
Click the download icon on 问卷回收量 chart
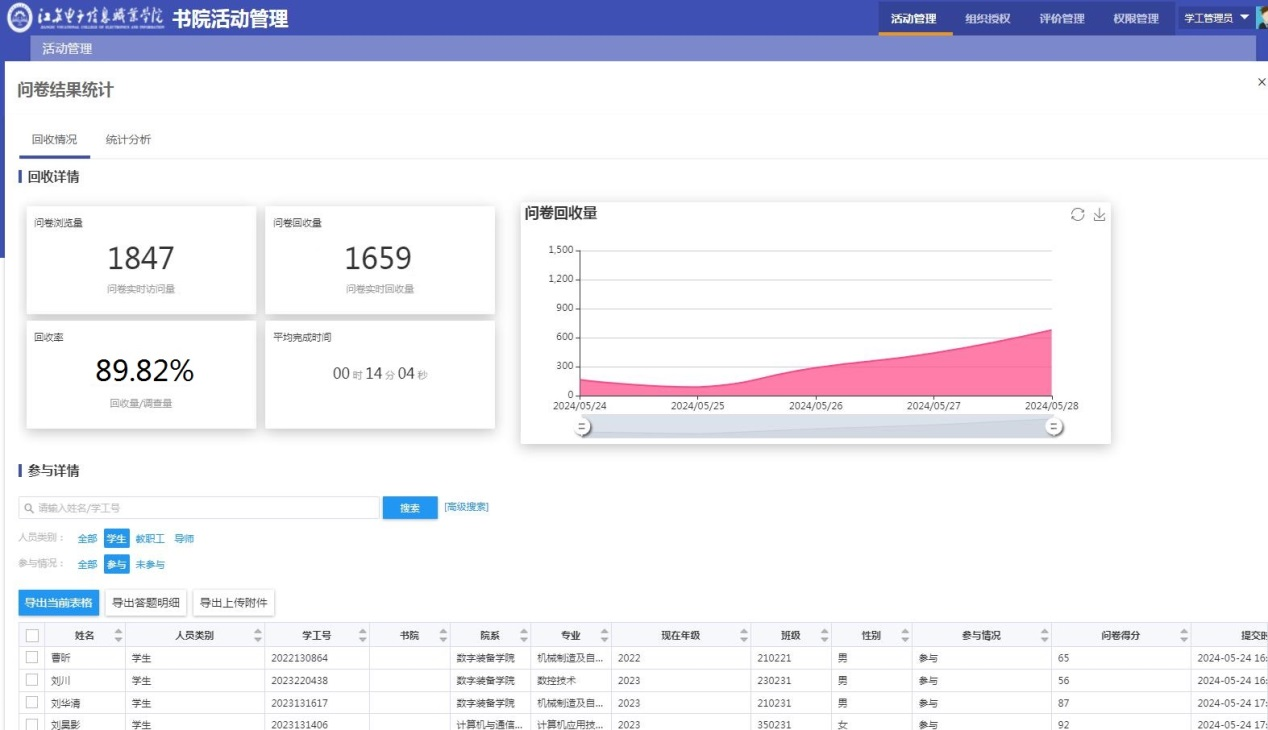coord(1099,214)
